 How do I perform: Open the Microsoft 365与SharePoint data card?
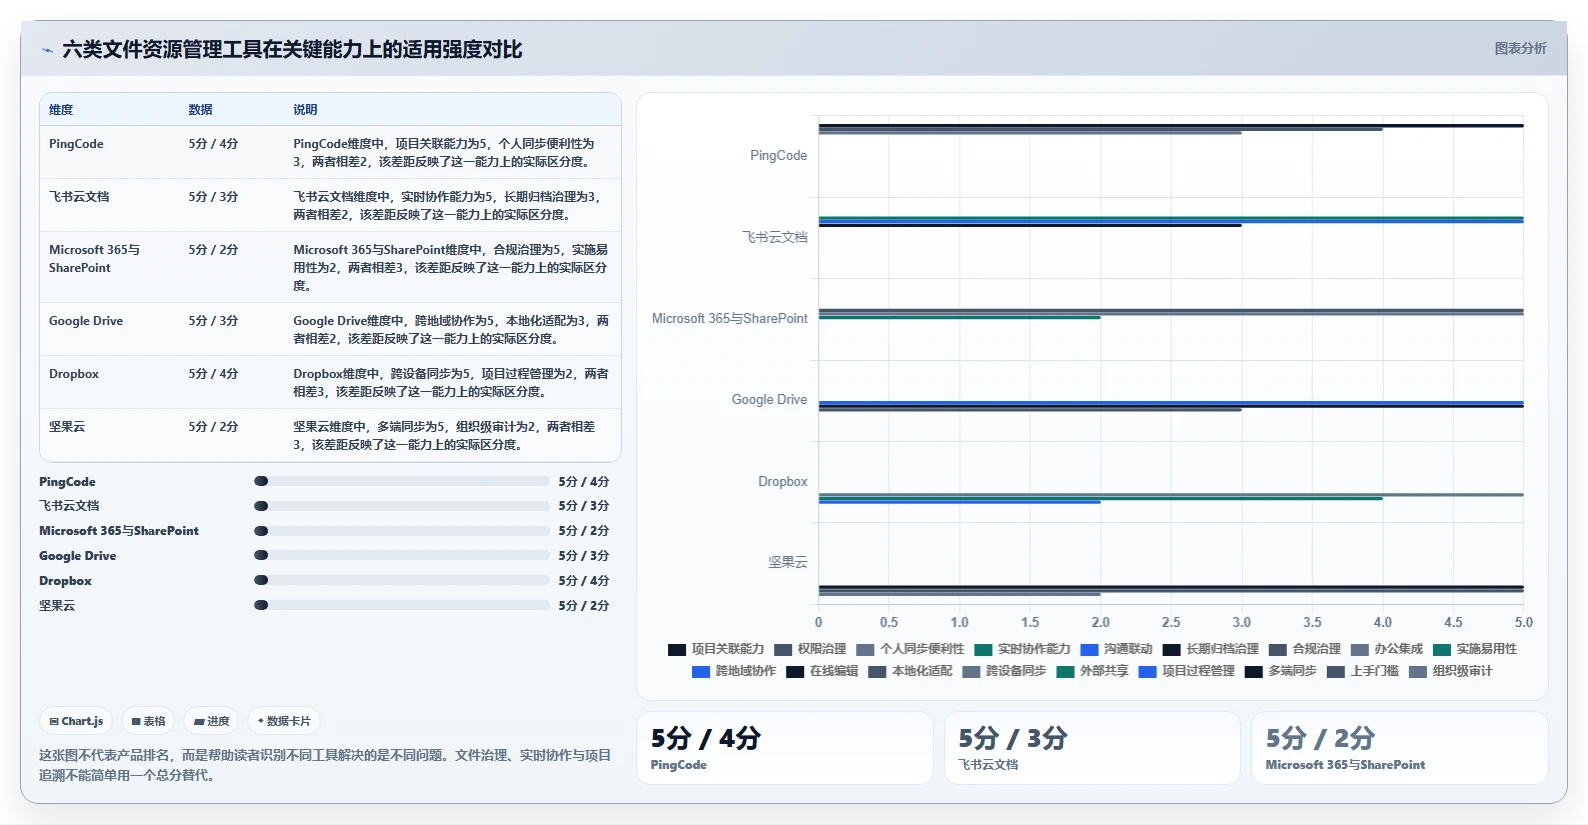[x=1400, y=748]
